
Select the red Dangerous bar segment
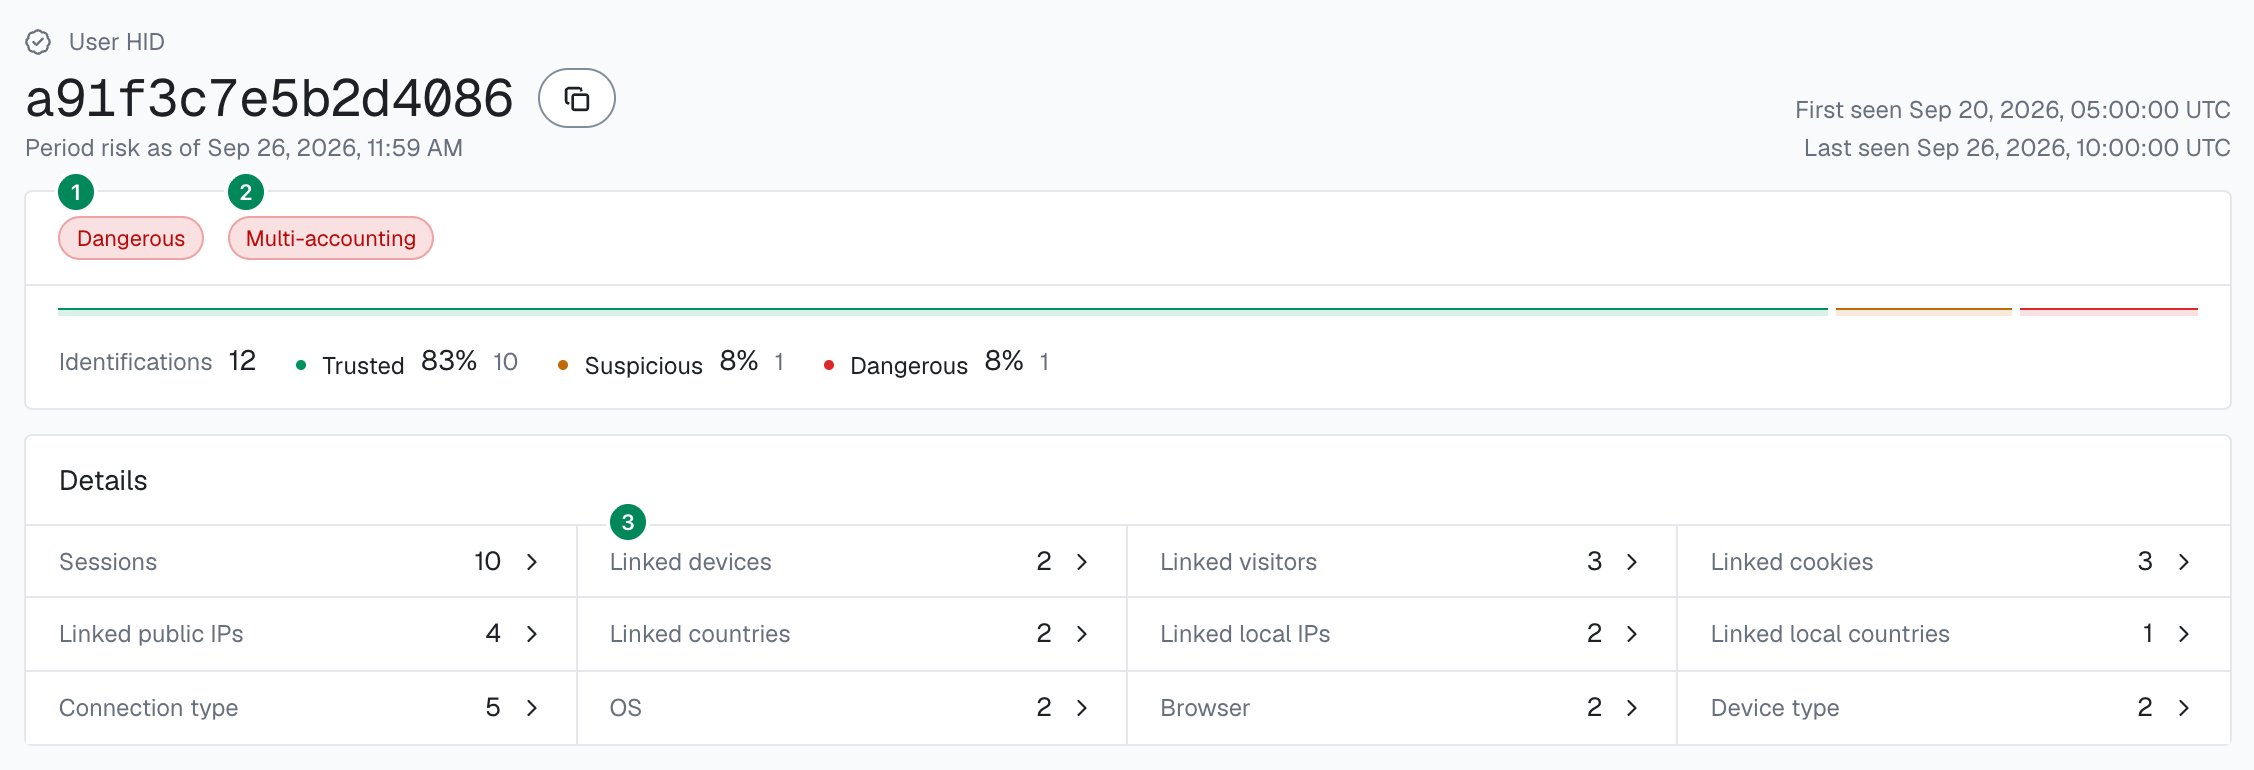point(2109,310)
